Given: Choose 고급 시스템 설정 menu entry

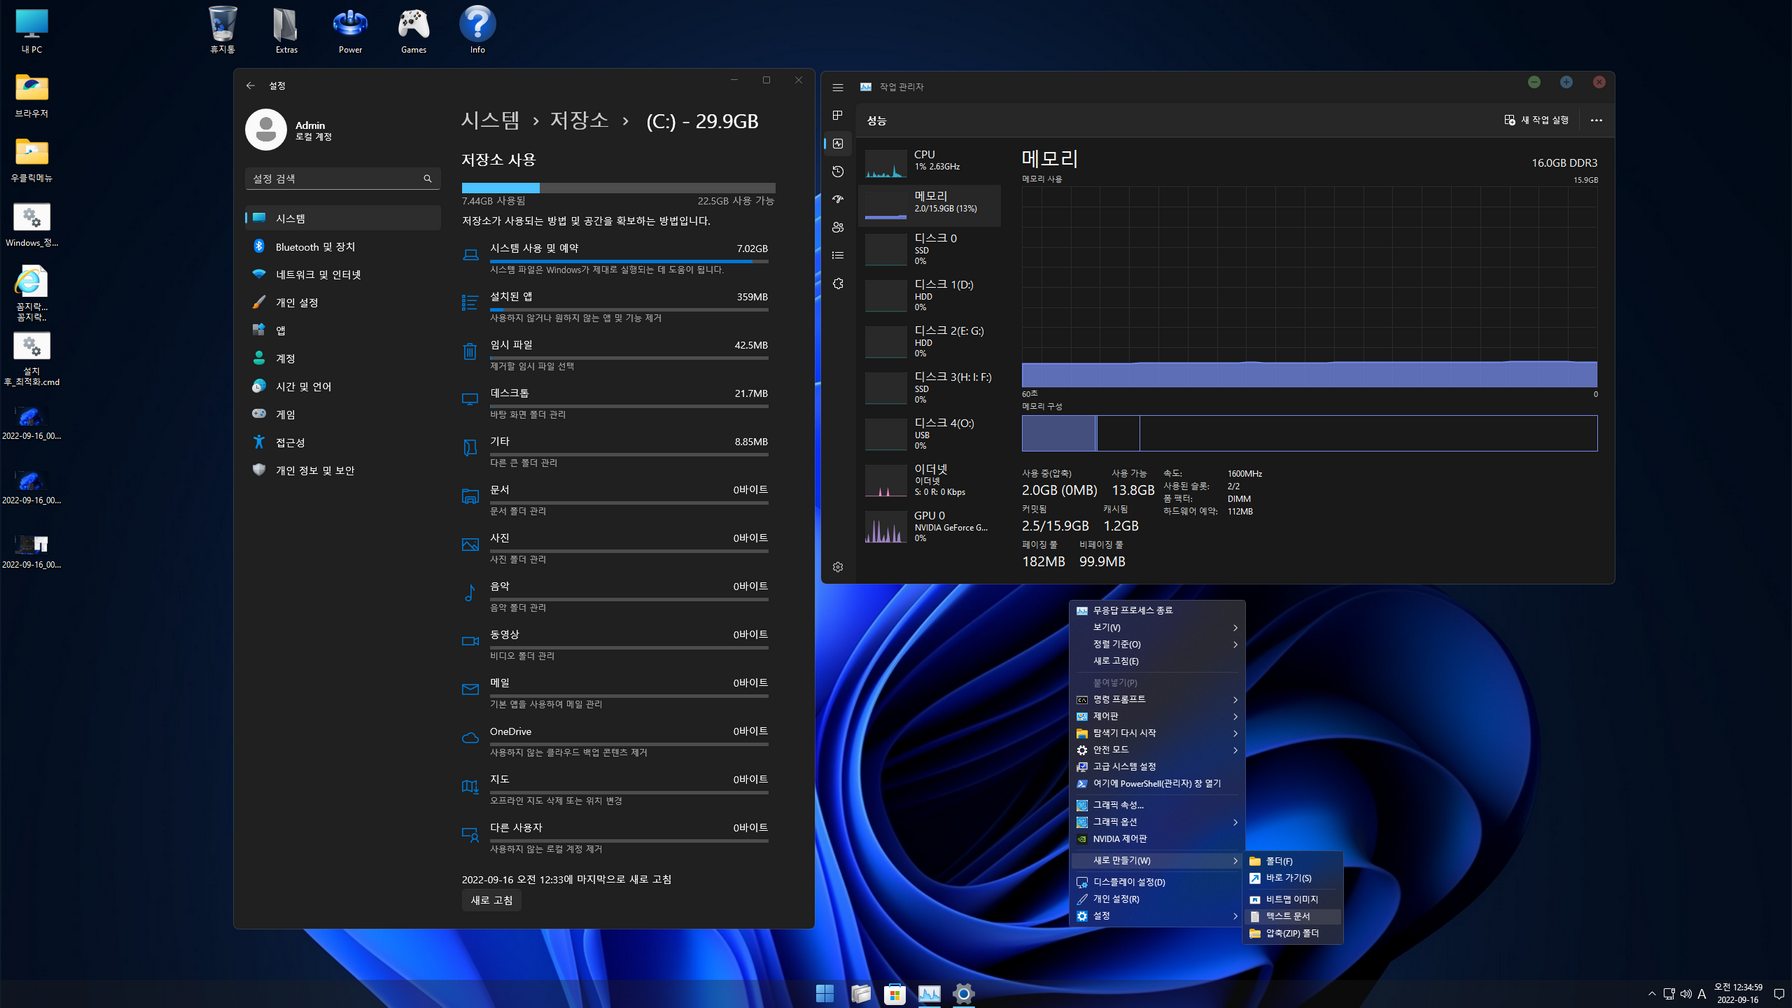Looking at the screenshot, I should tap(1157, 767).
